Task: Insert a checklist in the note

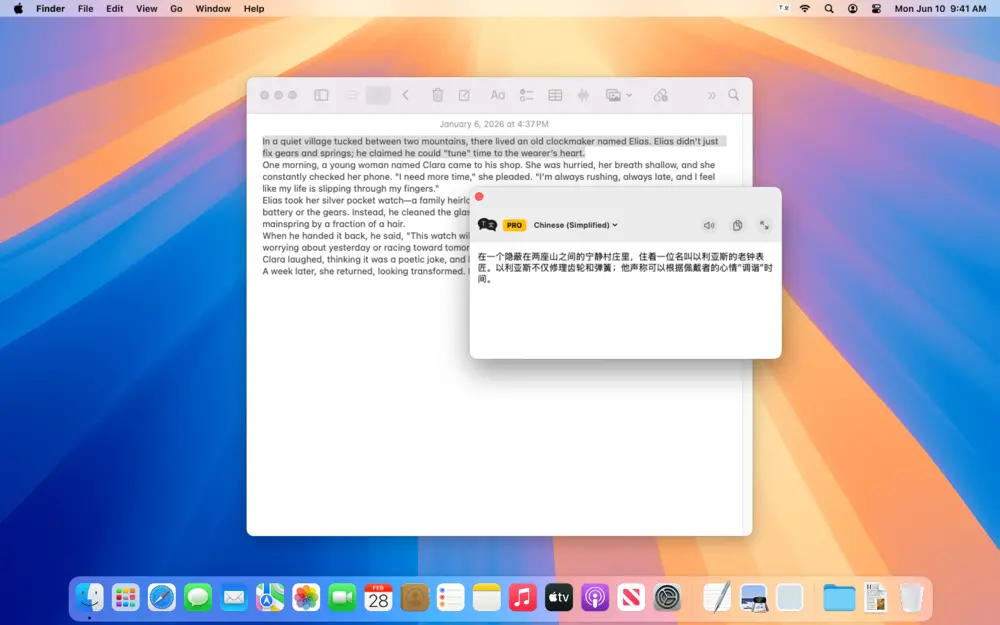Action: (x=527, y=94)
